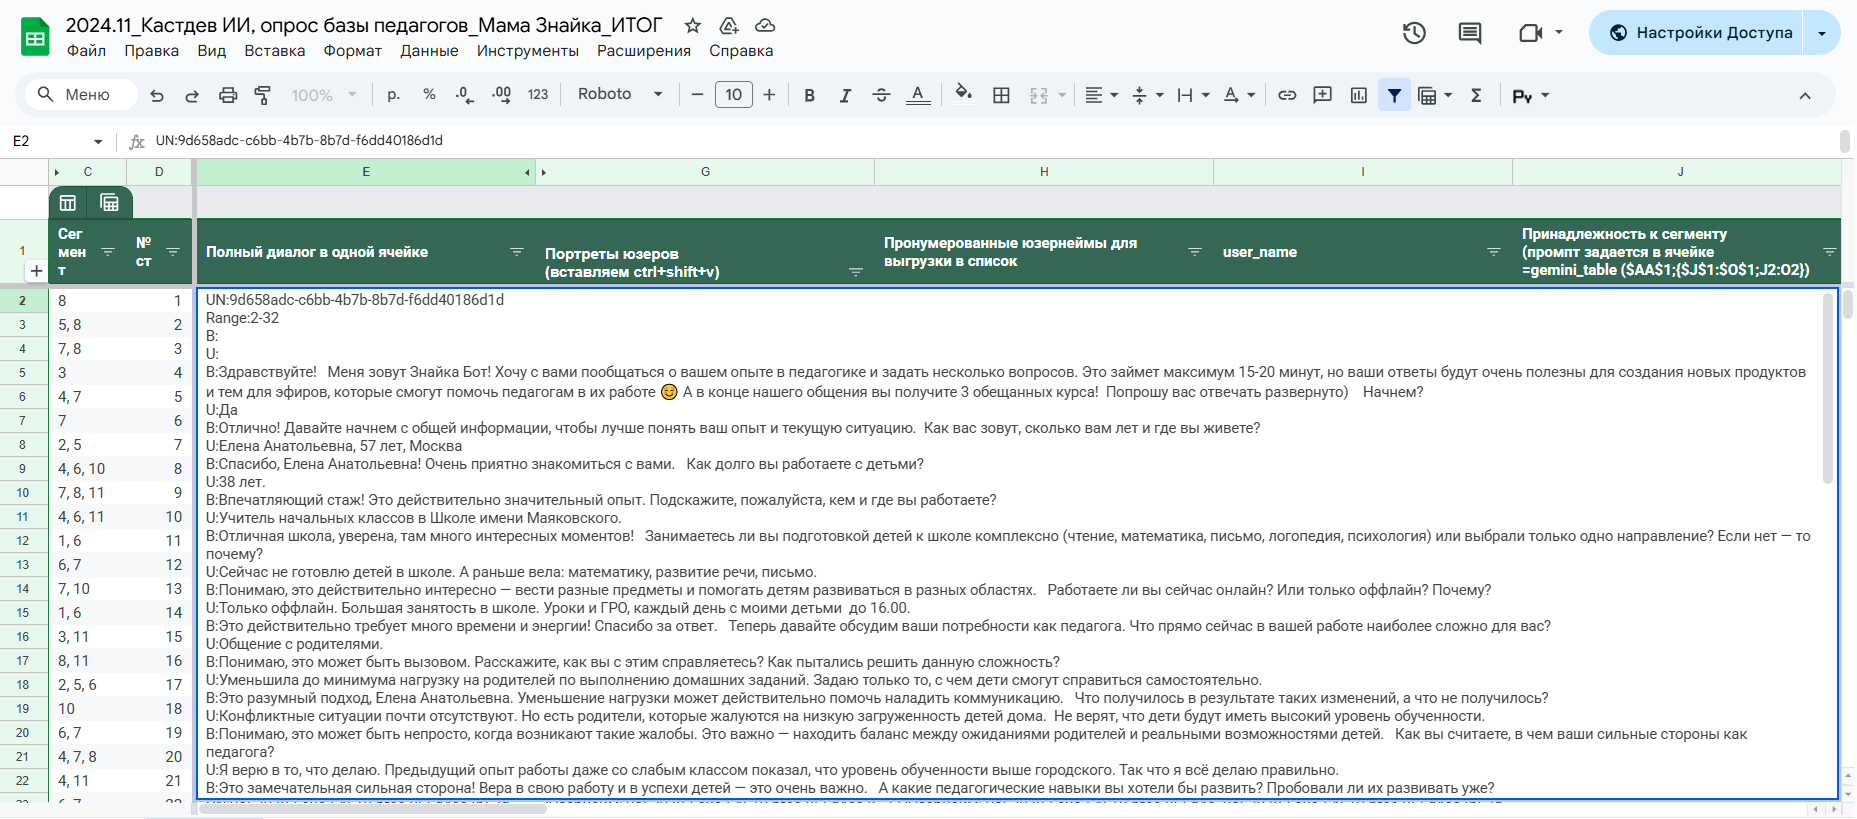The height and width of the screenshot is (819, 1857).
Task: Open the Формат menu
Action: click(x=353, y=51)
